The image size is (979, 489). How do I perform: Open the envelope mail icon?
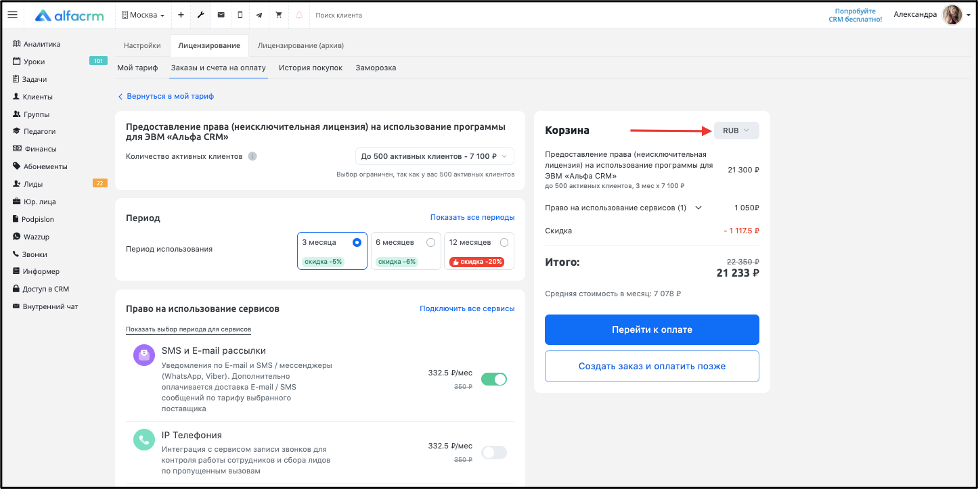[220, 15]
